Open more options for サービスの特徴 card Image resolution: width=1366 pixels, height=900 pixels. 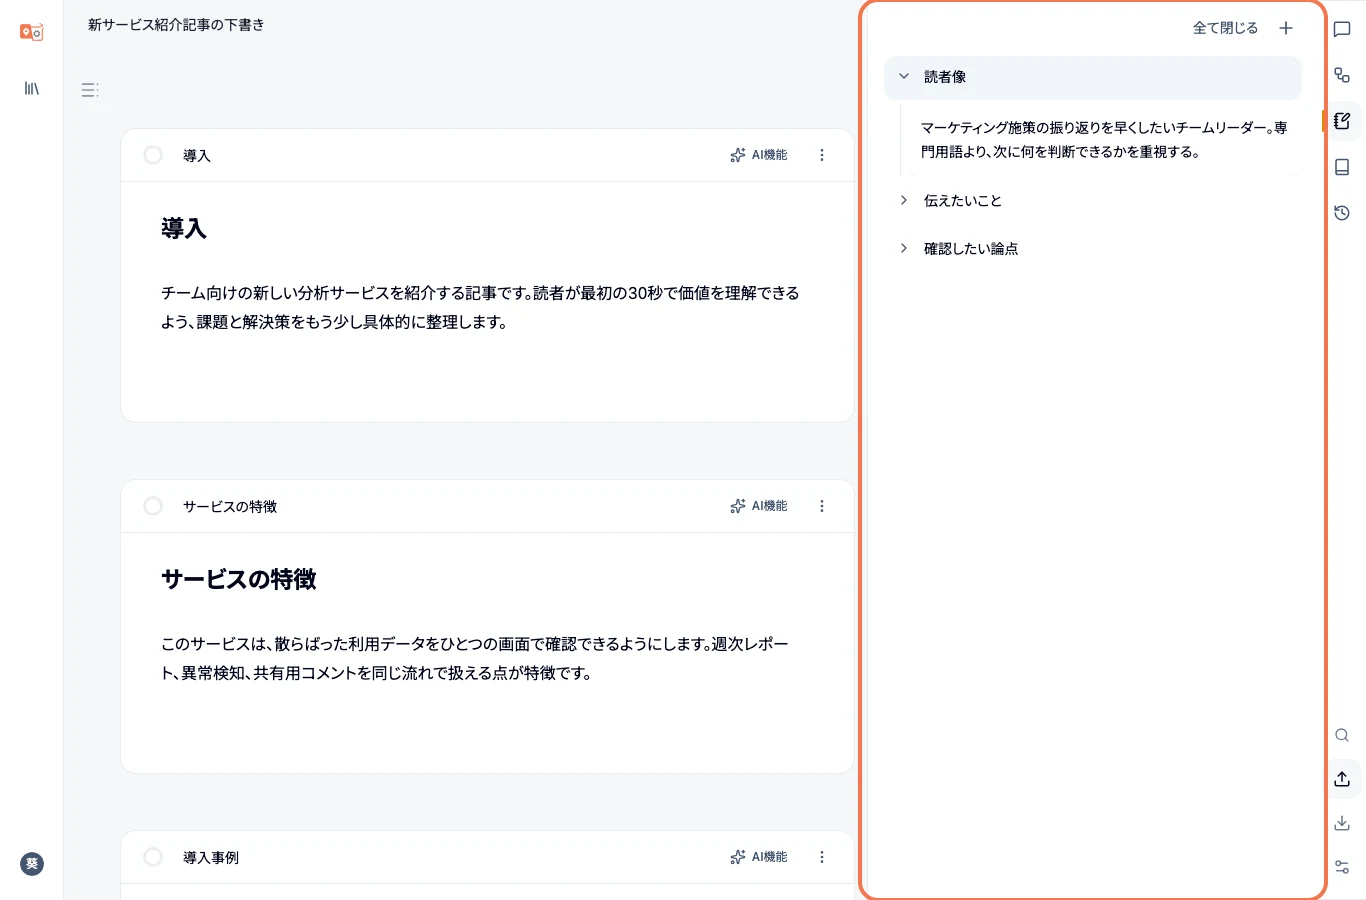pyautogui.click(x=822, y=506)
